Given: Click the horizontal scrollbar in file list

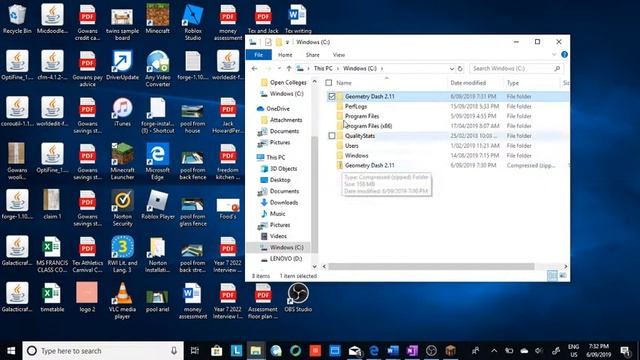Looking at the screenshot, I should [x=431, y=267].
